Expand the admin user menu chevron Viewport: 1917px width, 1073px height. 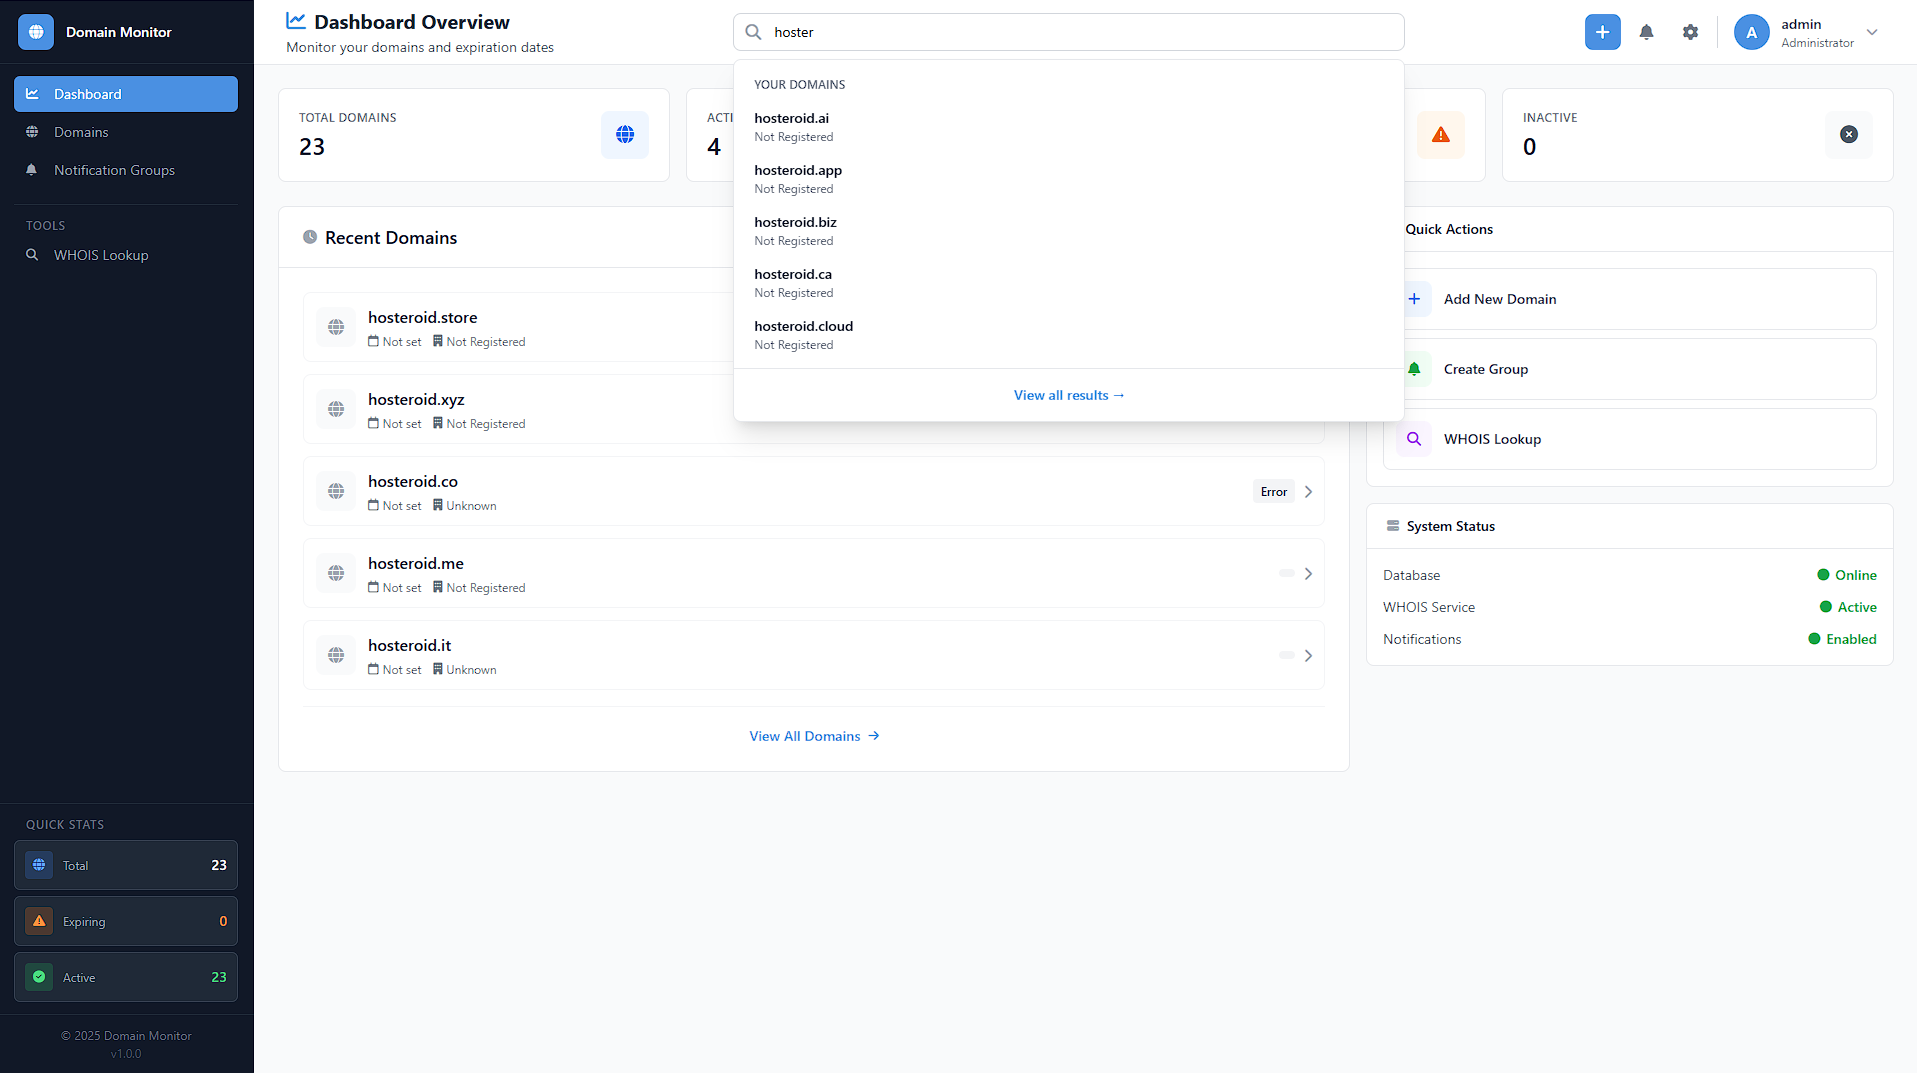pyautogui.click(x=1872, y=32)
